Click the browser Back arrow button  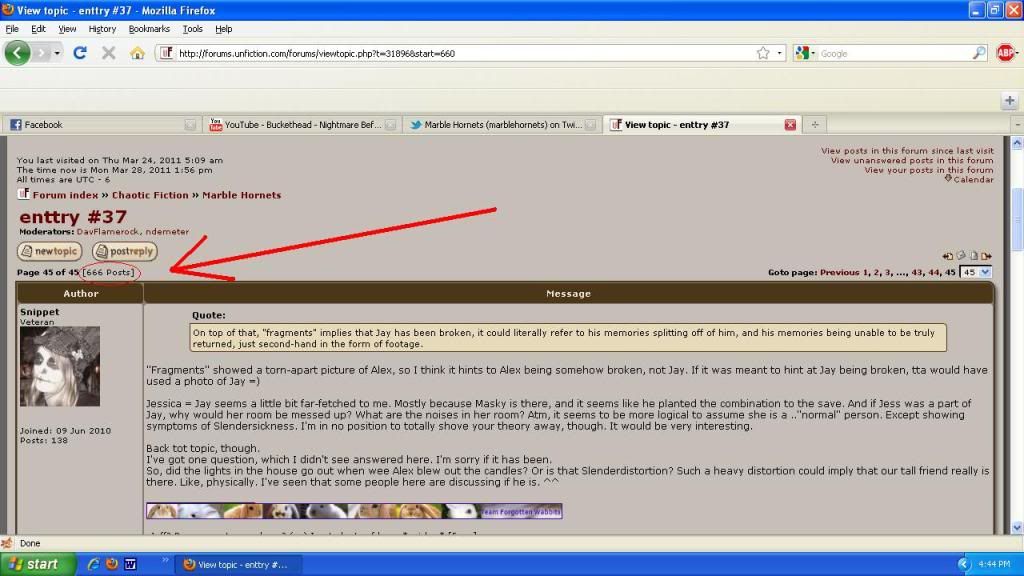(18, 53)
